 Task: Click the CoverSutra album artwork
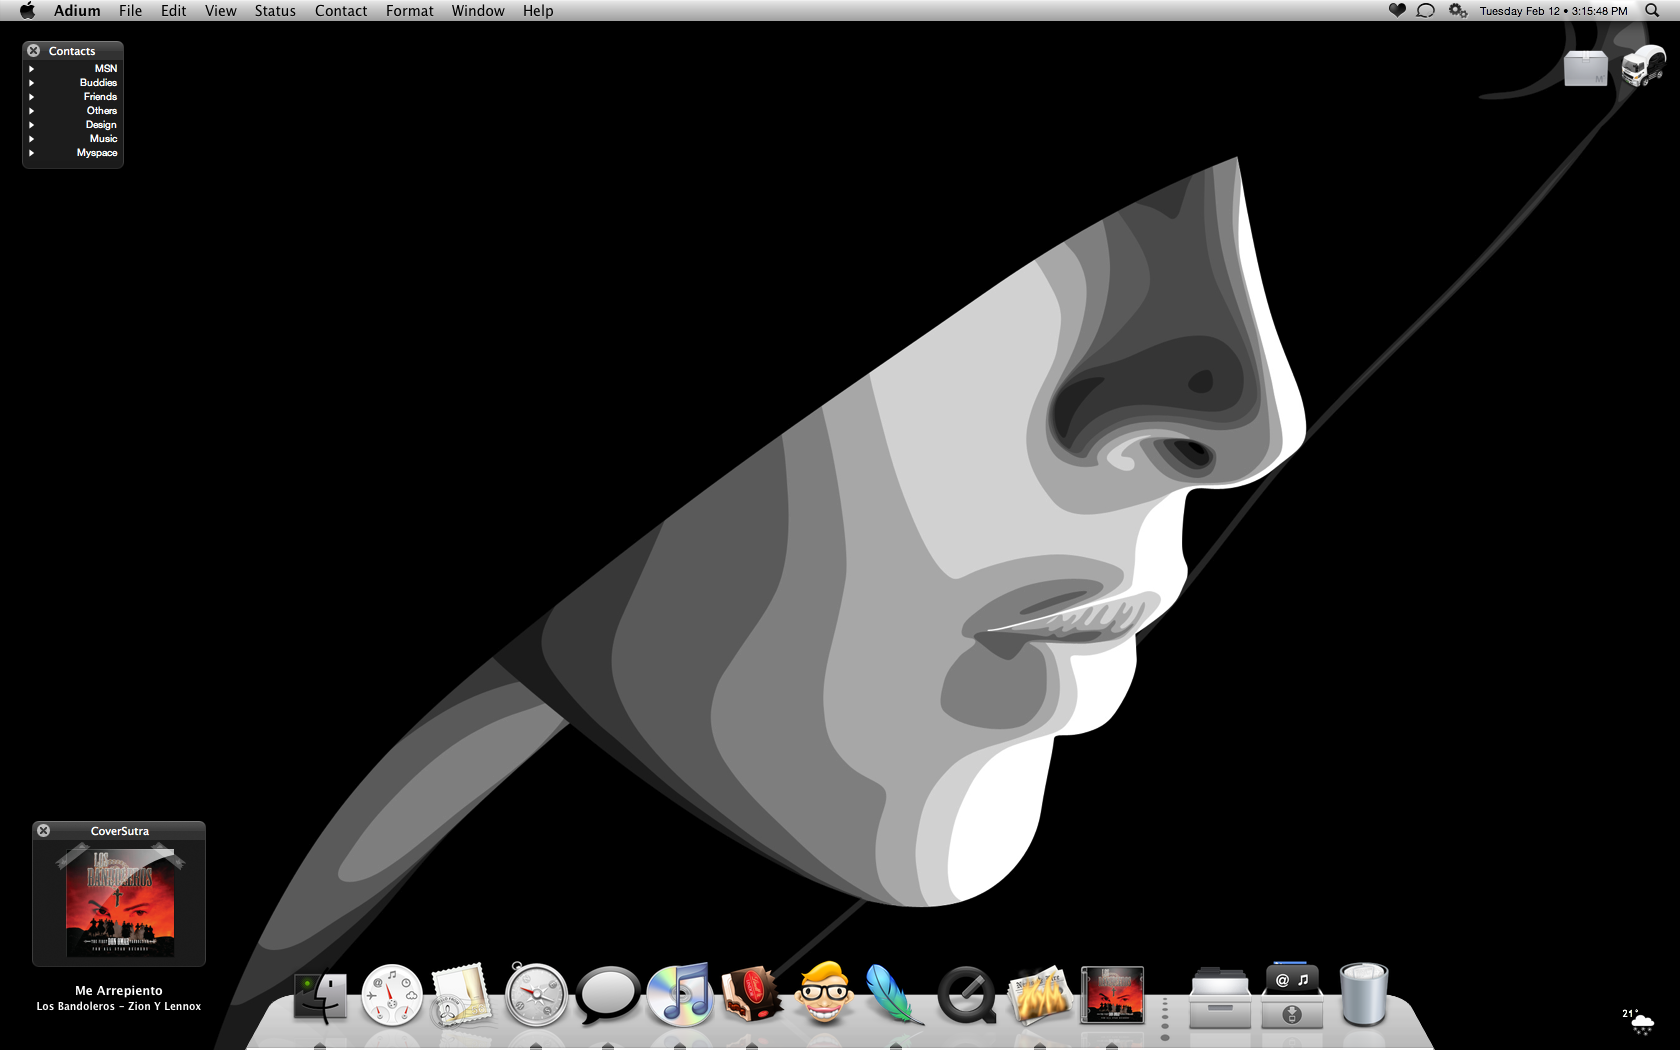pos(120,901)
